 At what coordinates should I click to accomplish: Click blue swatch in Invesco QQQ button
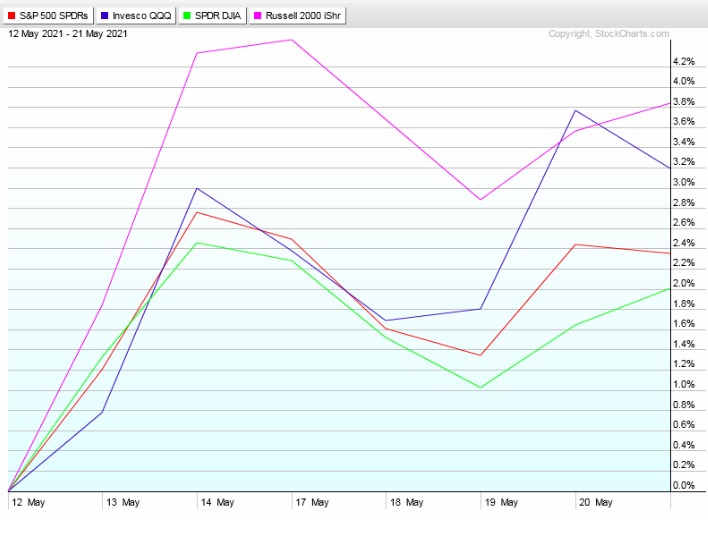105,16
